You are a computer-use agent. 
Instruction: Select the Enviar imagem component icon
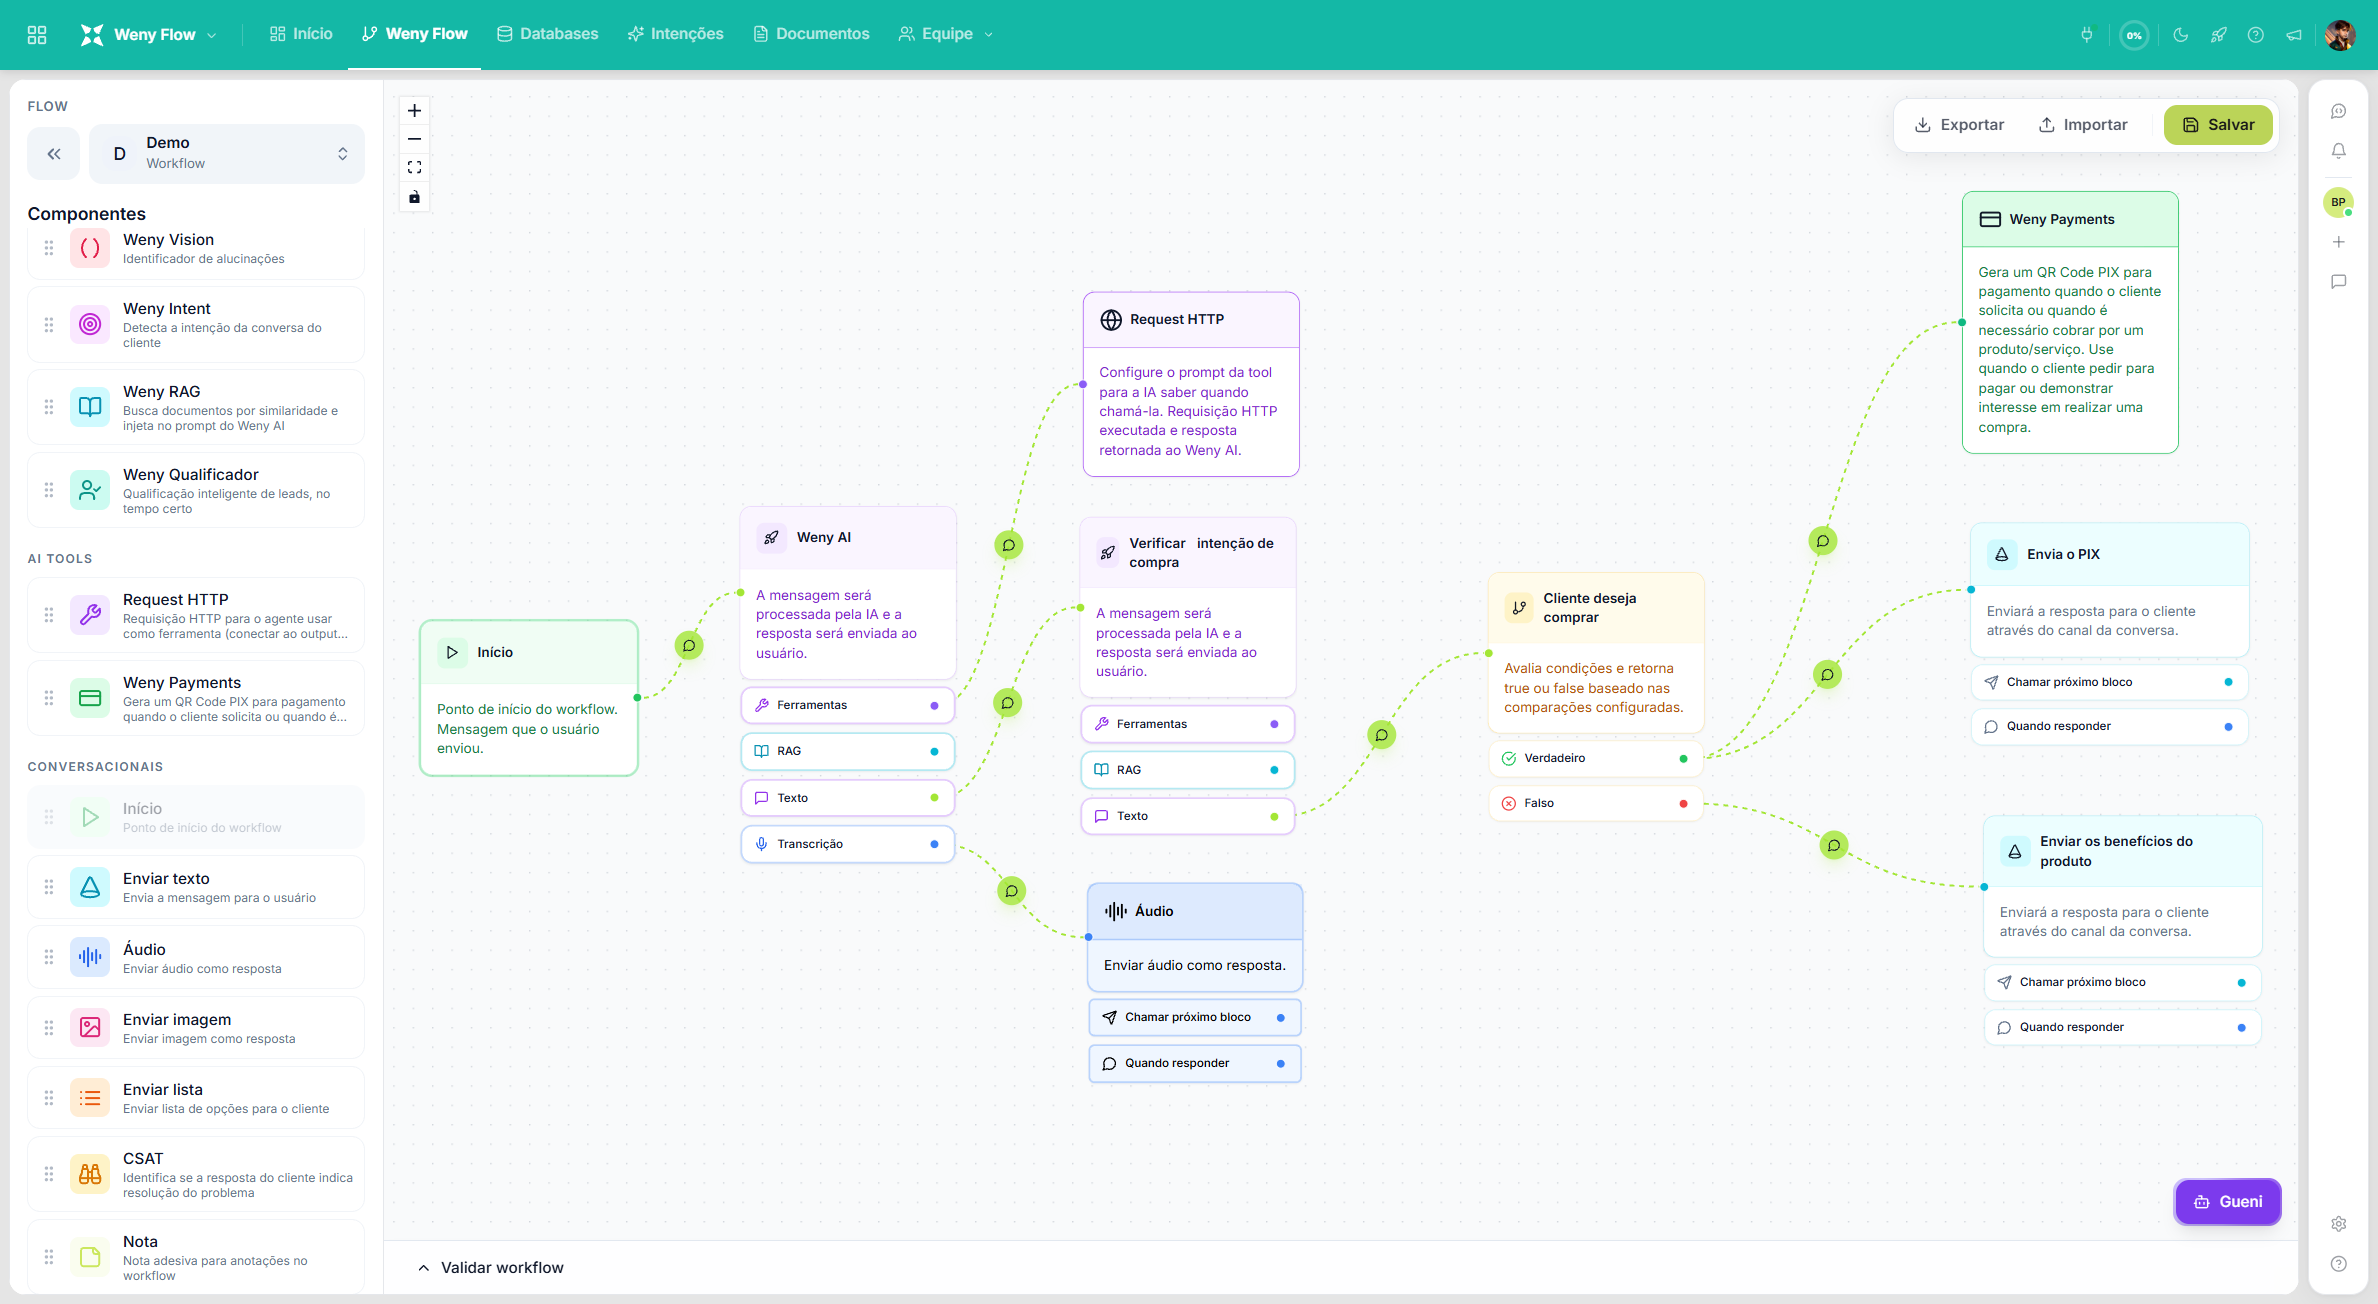90,1027
